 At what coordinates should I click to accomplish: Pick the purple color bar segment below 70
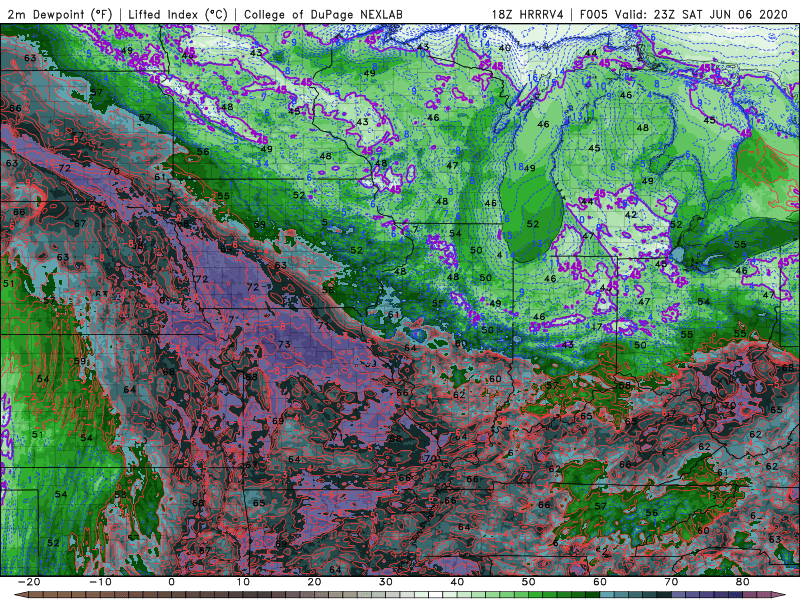point(679,595)
